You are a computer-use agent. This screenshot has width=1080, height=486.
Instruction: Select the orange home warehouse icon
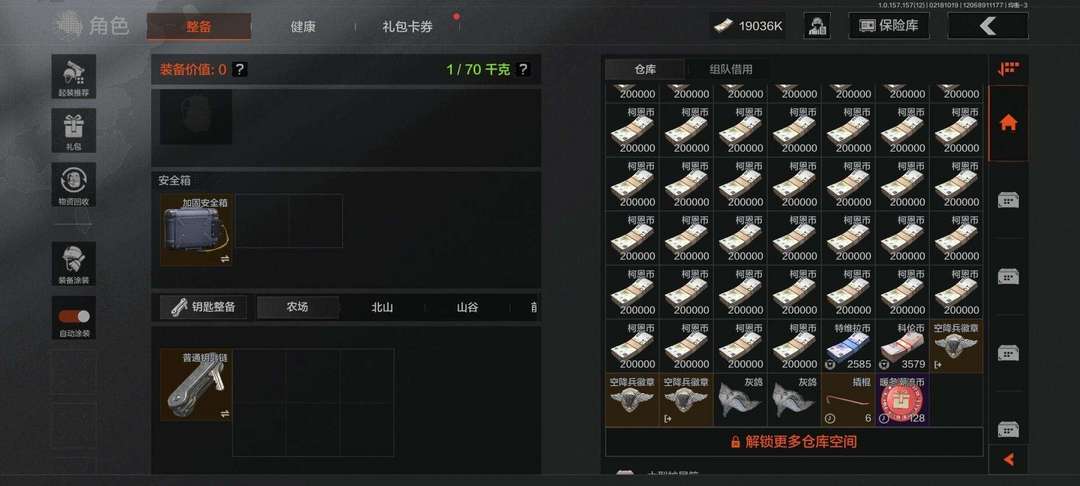pyautogui.click(x=1008, y=123)
